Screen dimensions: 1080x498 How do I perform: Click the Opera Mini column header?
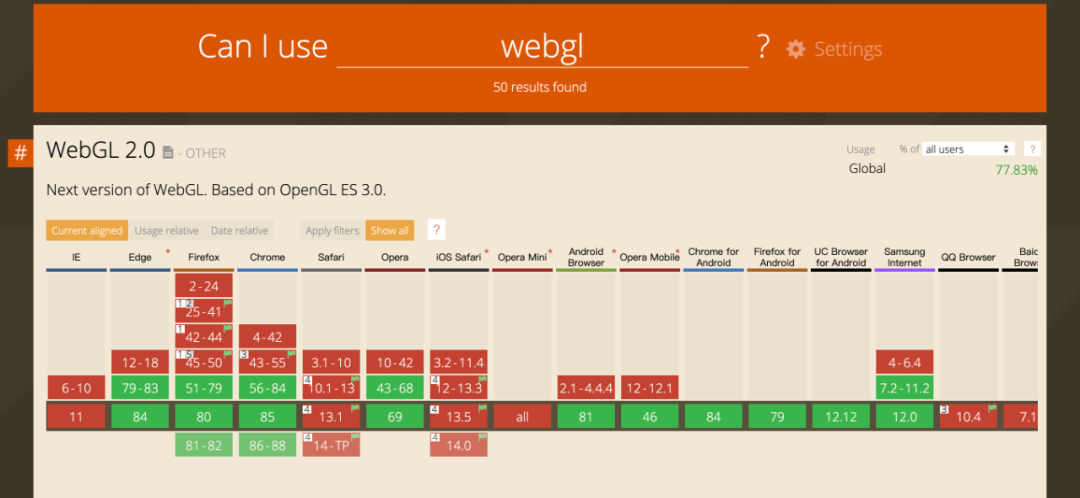click(x=522, y=258)
